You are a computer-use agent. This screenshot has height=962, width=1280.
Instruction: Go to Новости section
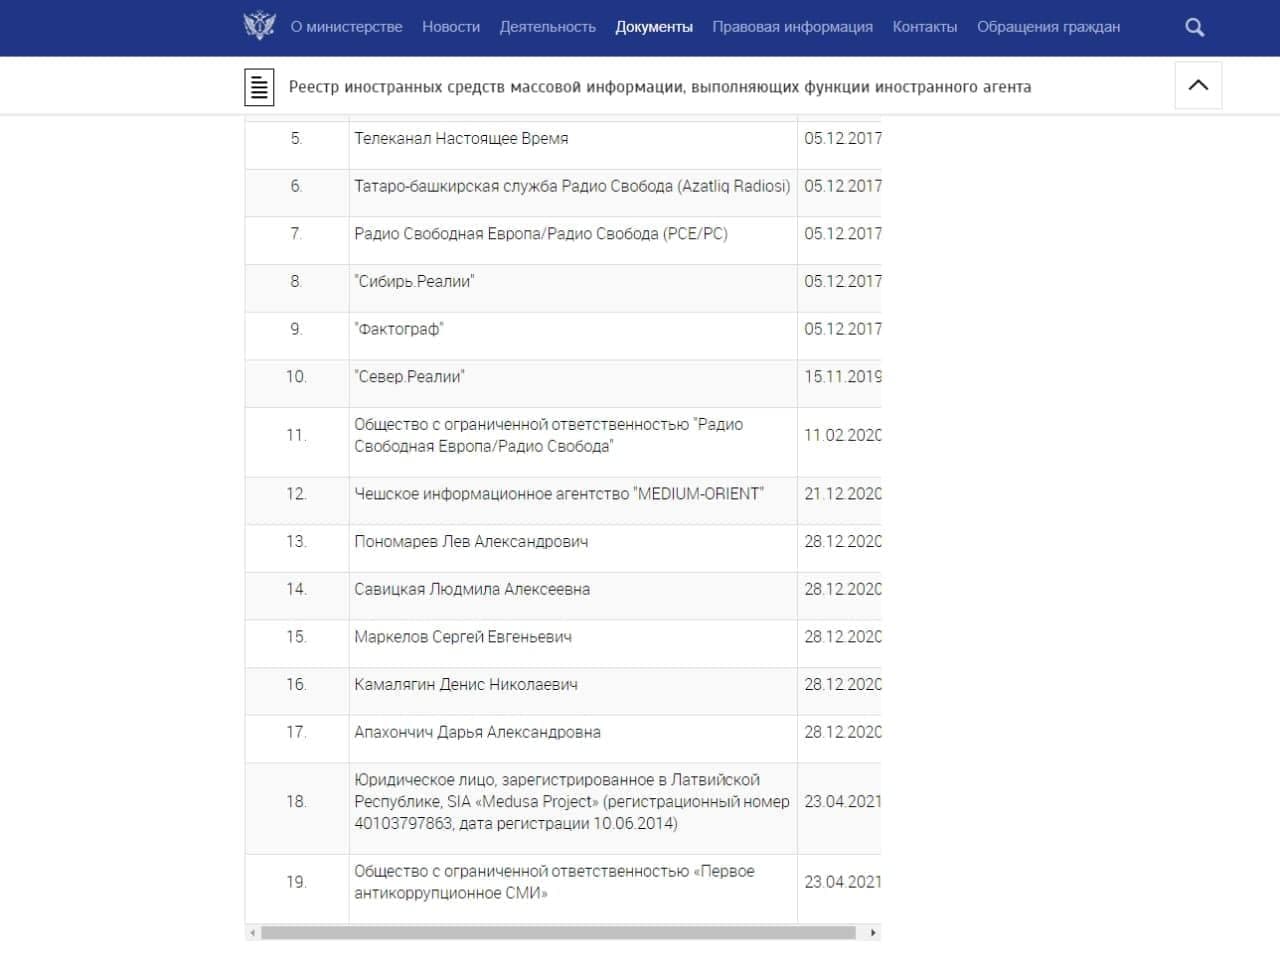pos(450,27)
